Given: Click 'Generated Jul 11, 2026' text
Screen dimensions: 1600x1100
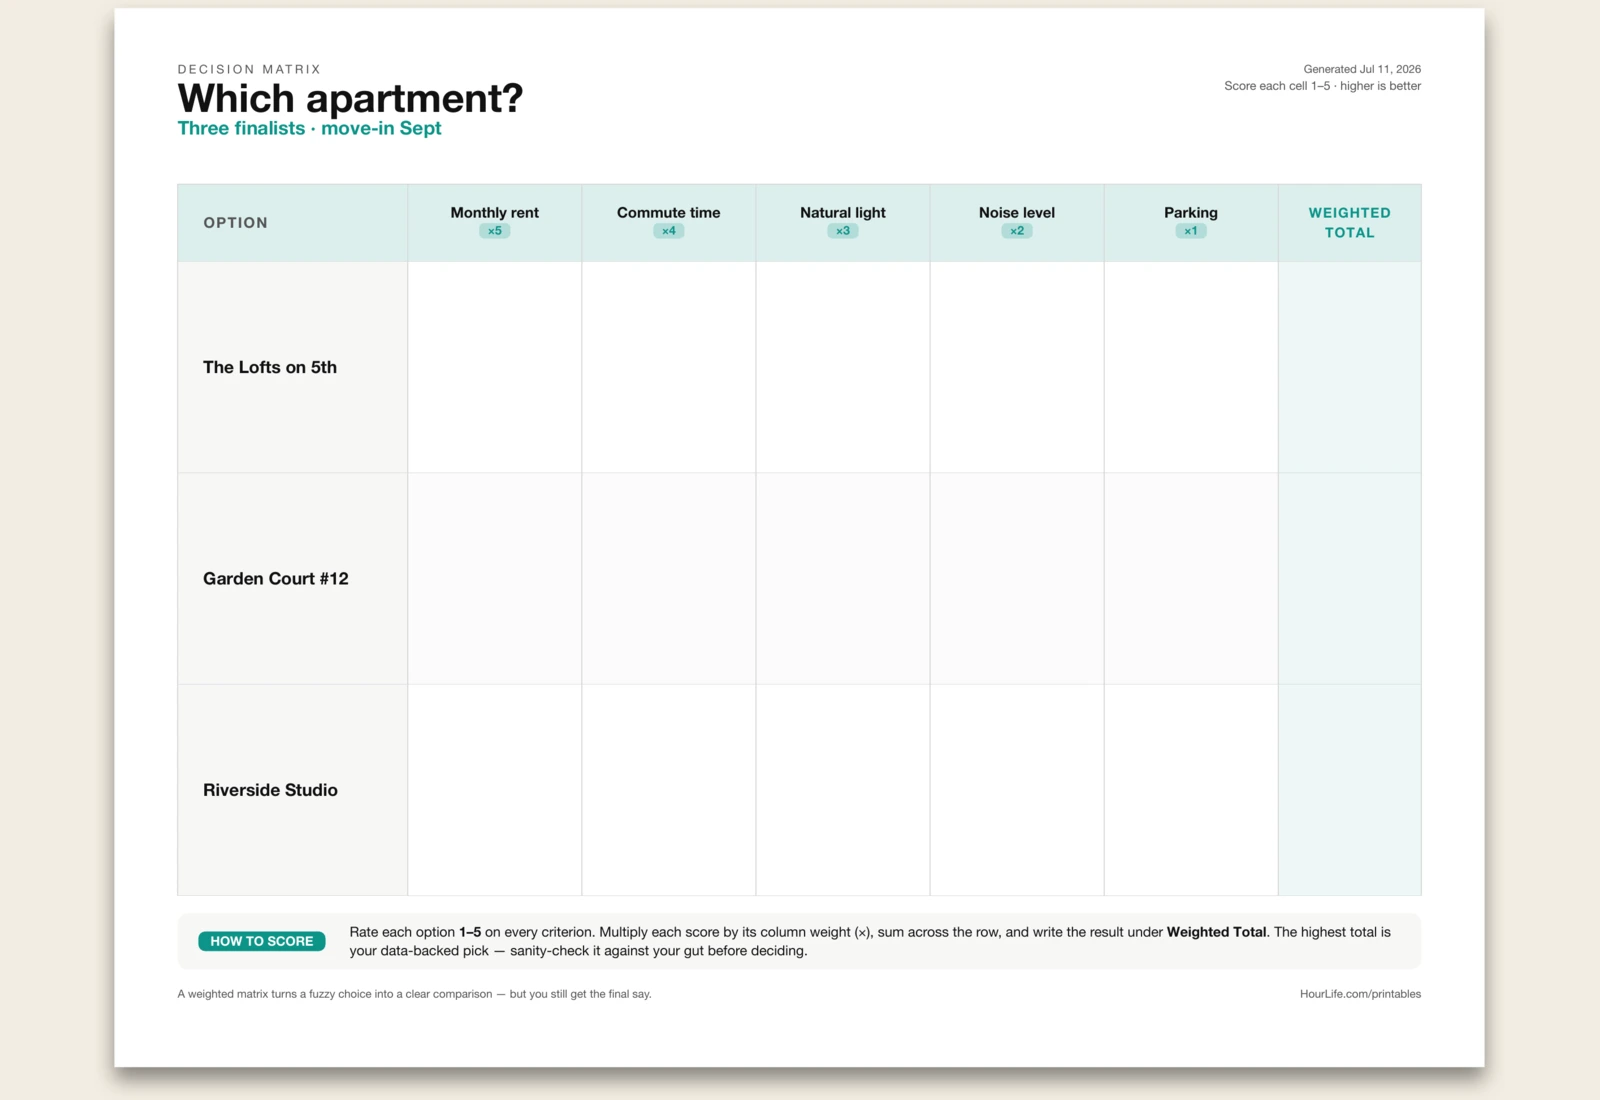Looking at the screenshot, I should click(1362, 69).
